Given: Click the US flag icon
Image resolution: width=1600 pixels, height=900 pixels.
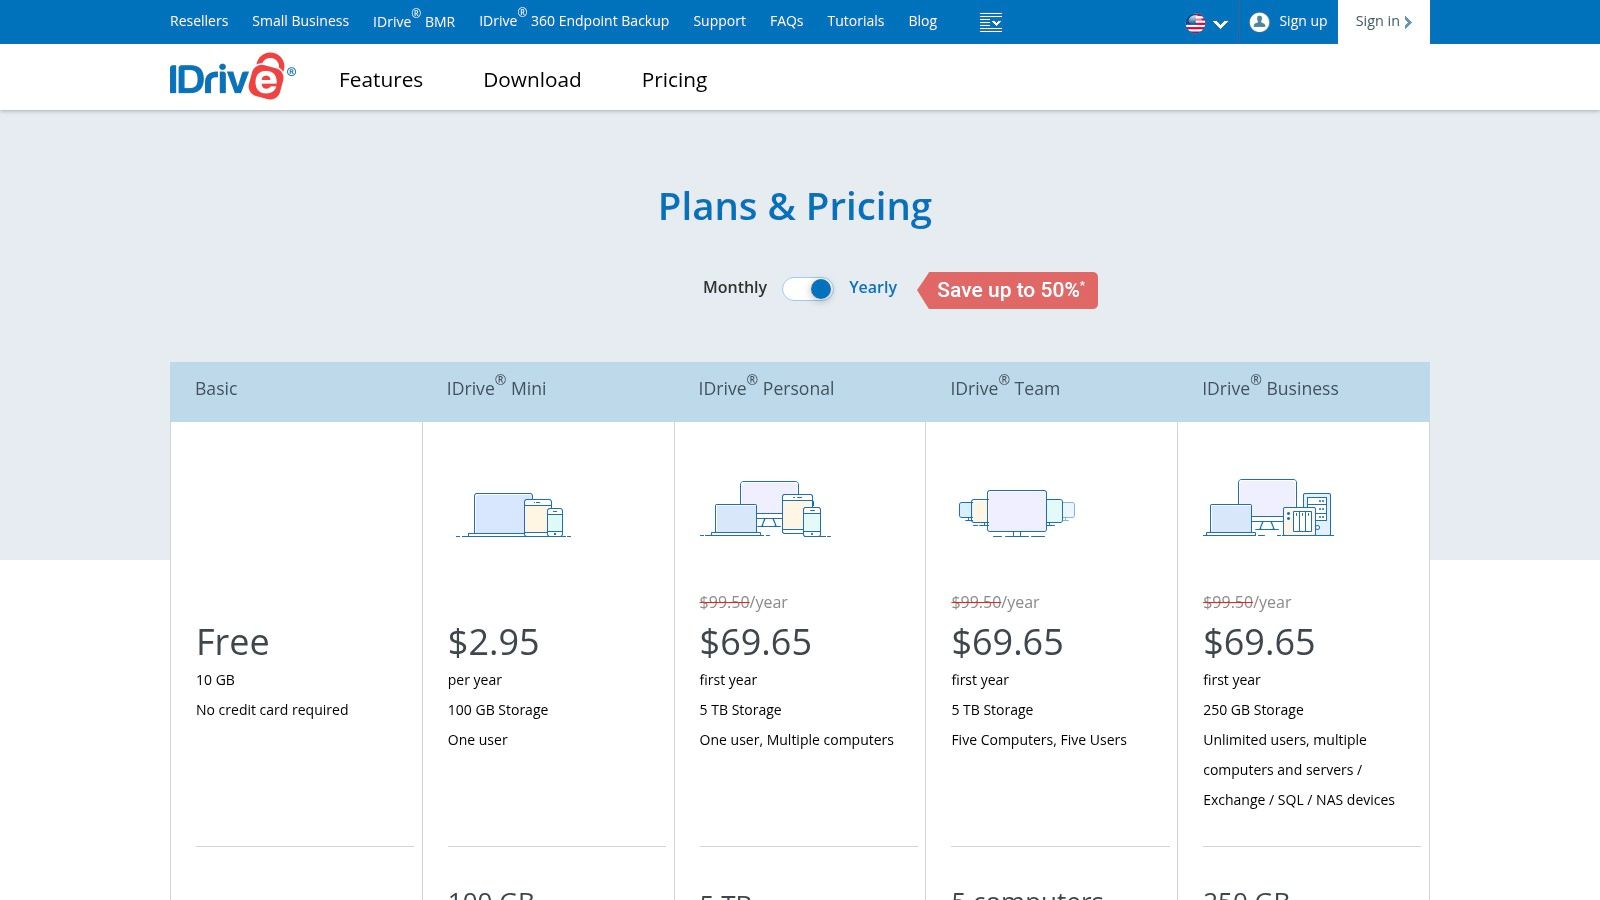Looking at the screenshot, I should coord(1195,23).
